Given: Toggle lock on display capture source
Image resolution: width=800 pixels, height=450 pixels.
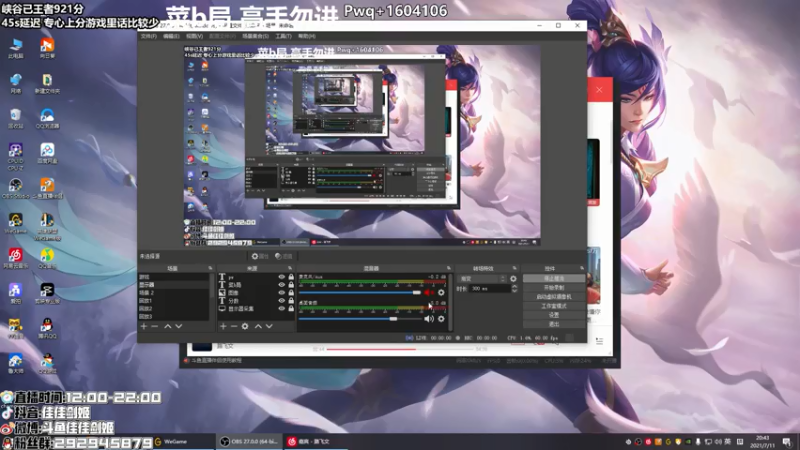Looking at the screenshot, I should [x=291, y=309].
